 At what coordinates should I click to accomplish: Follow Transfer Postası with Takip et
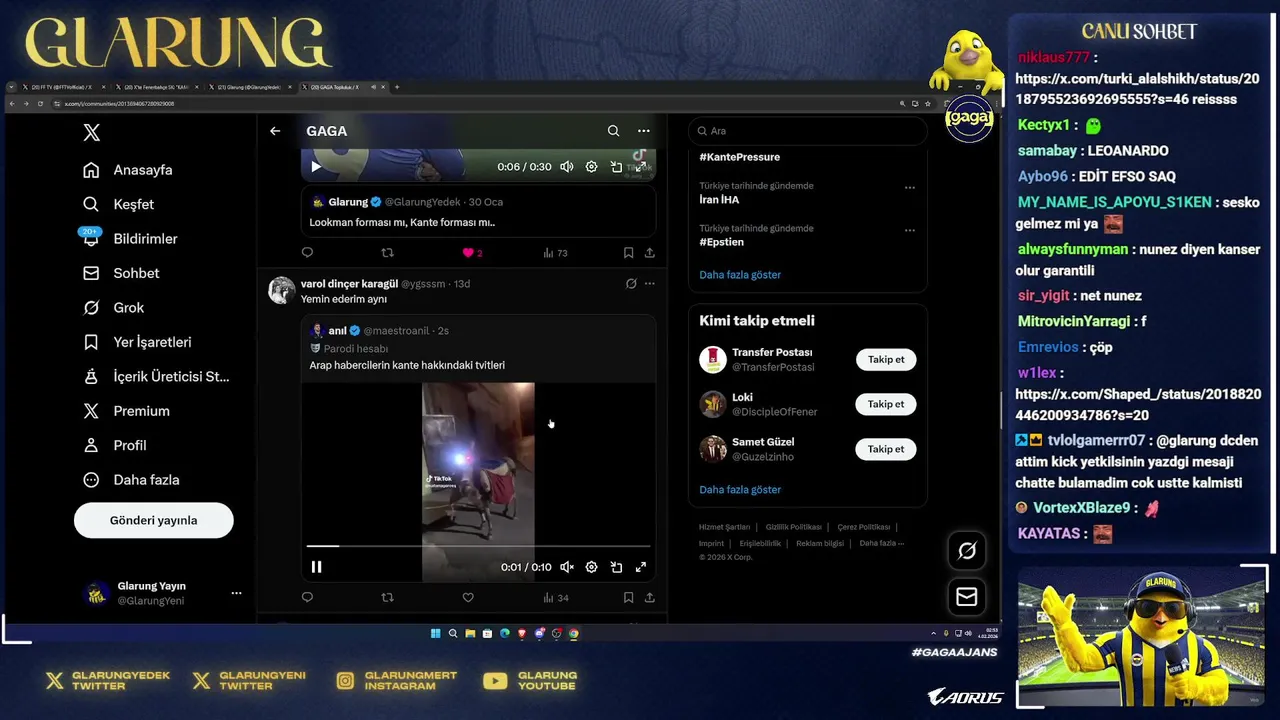point(885,360)
